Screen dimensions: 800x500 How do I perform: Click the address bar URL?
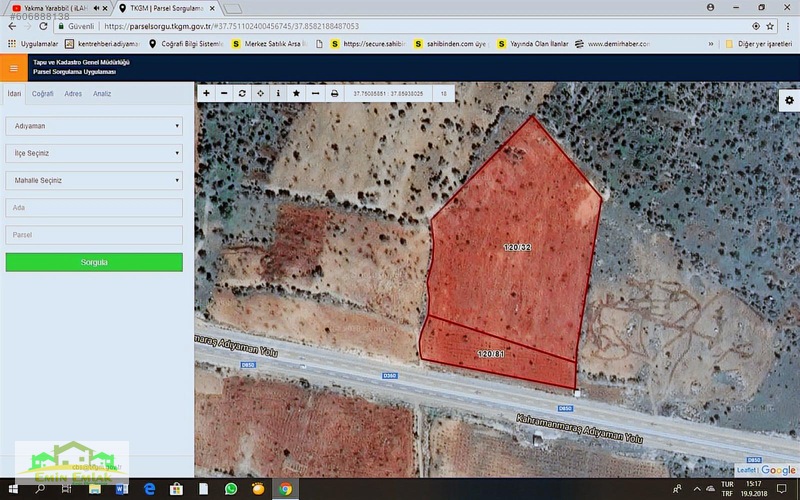[231, 26]
